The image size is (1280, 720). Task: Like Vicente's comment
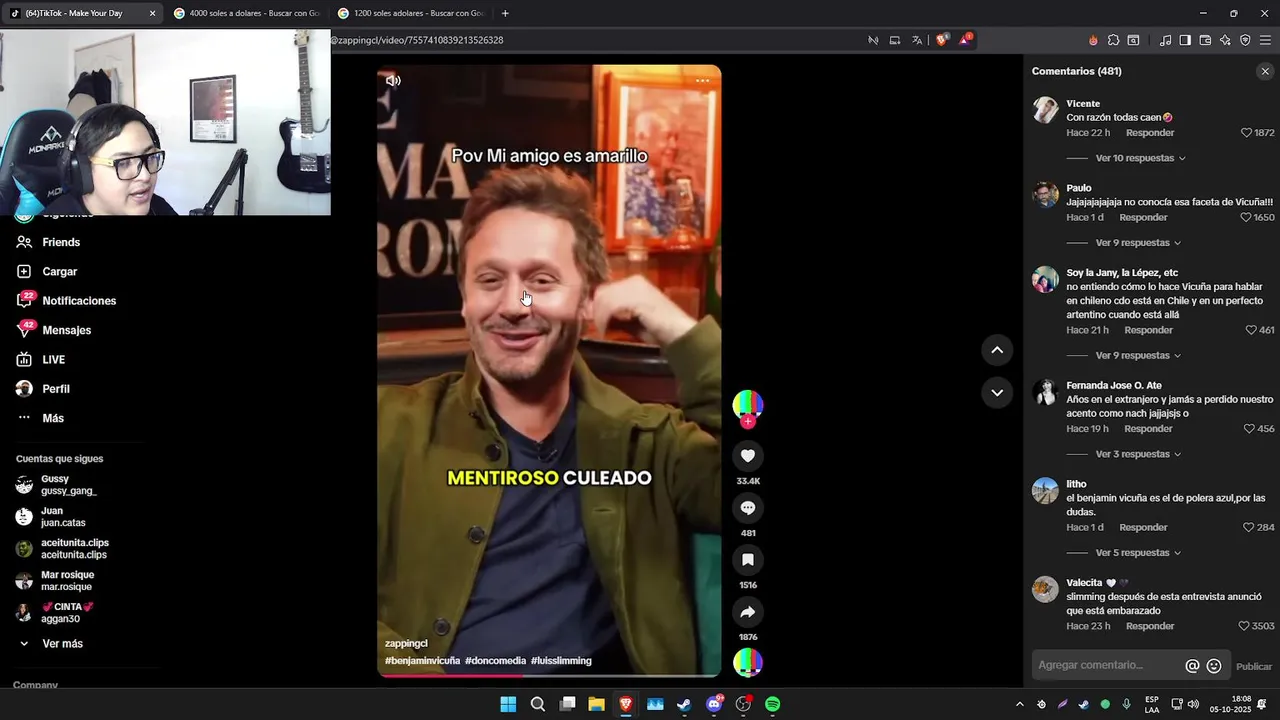1246,133
